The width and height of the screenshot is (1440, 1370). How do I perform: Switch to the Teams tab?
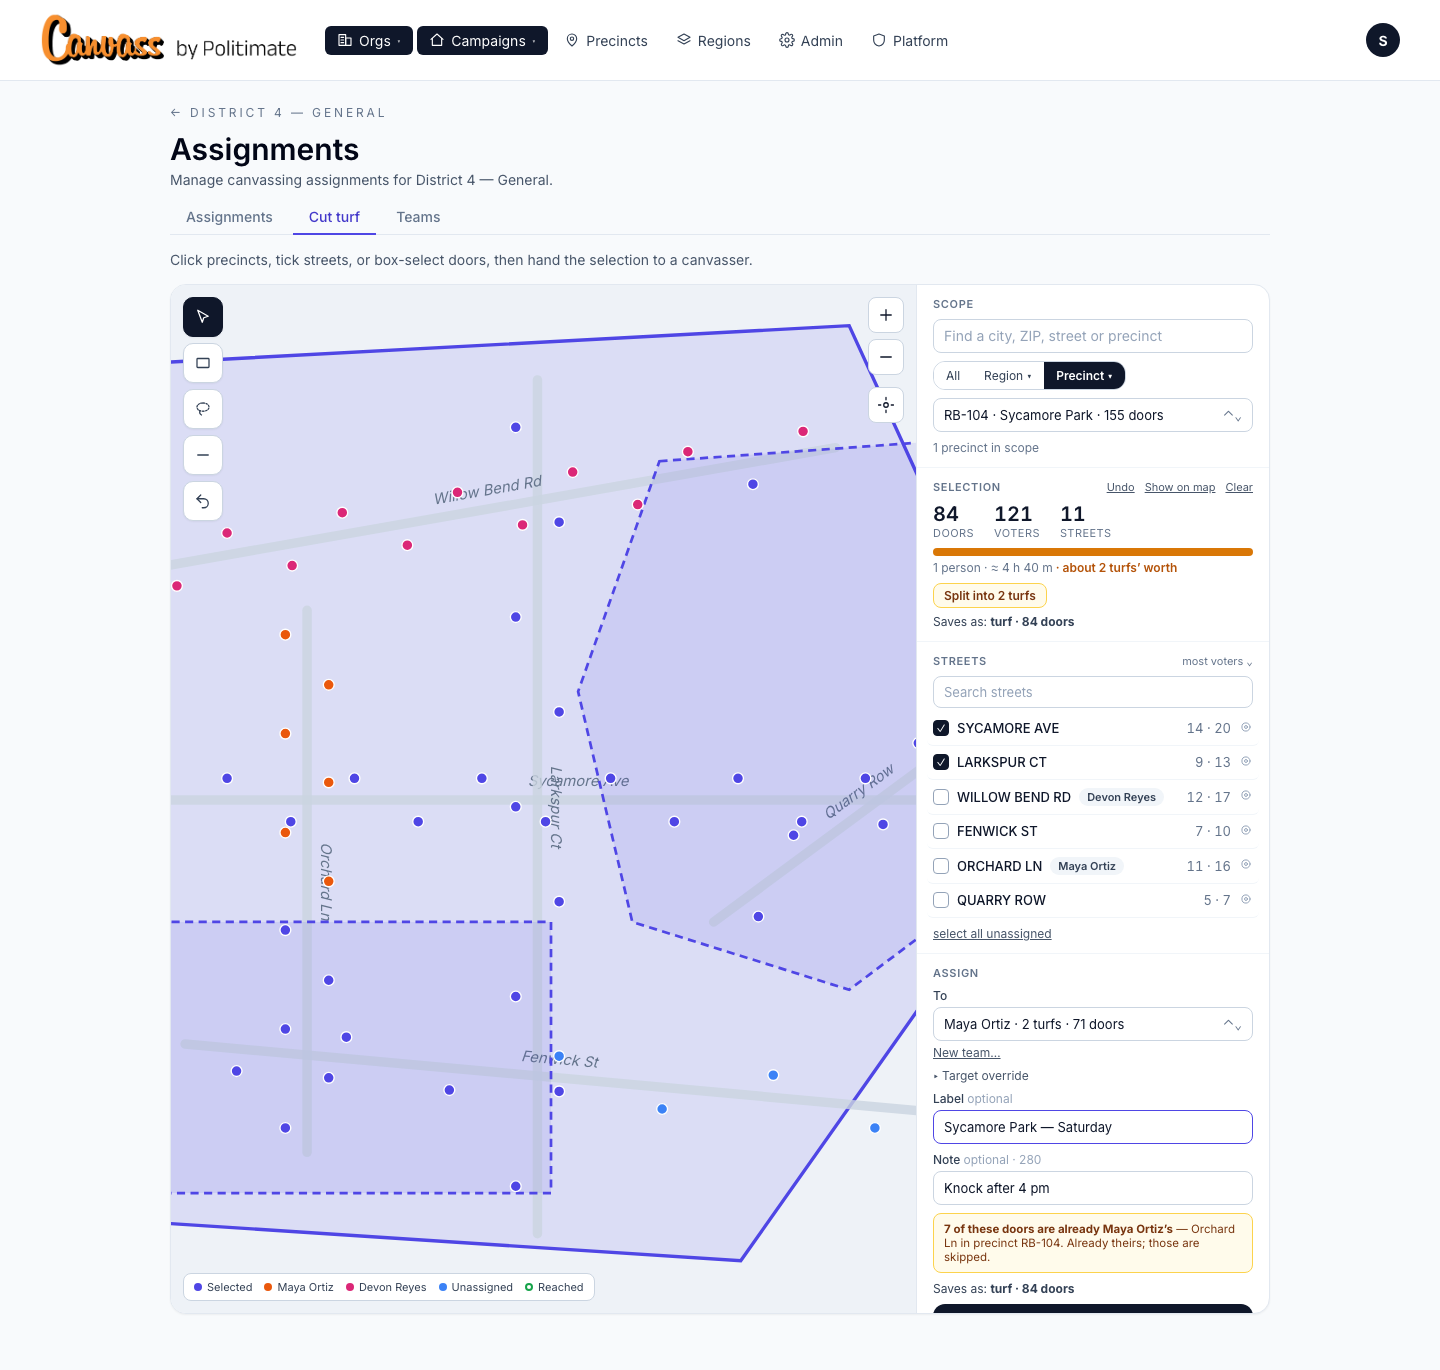pyautogui.click(x=418, y=217)
